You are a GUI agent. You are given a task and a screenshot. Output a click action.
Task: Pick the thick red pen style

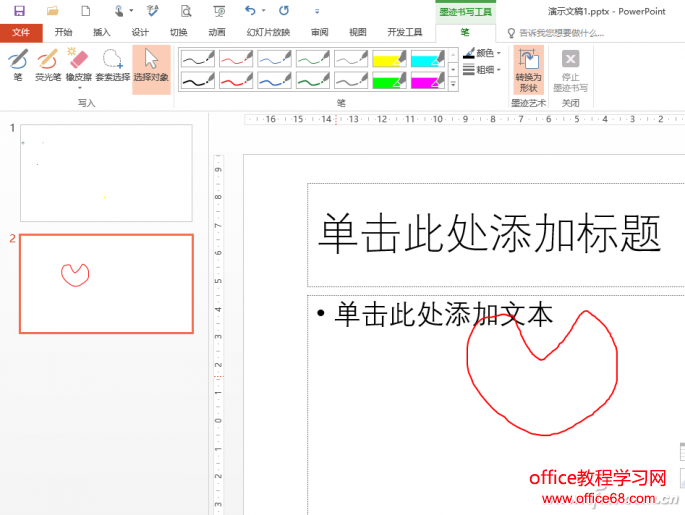coord(236,81)
